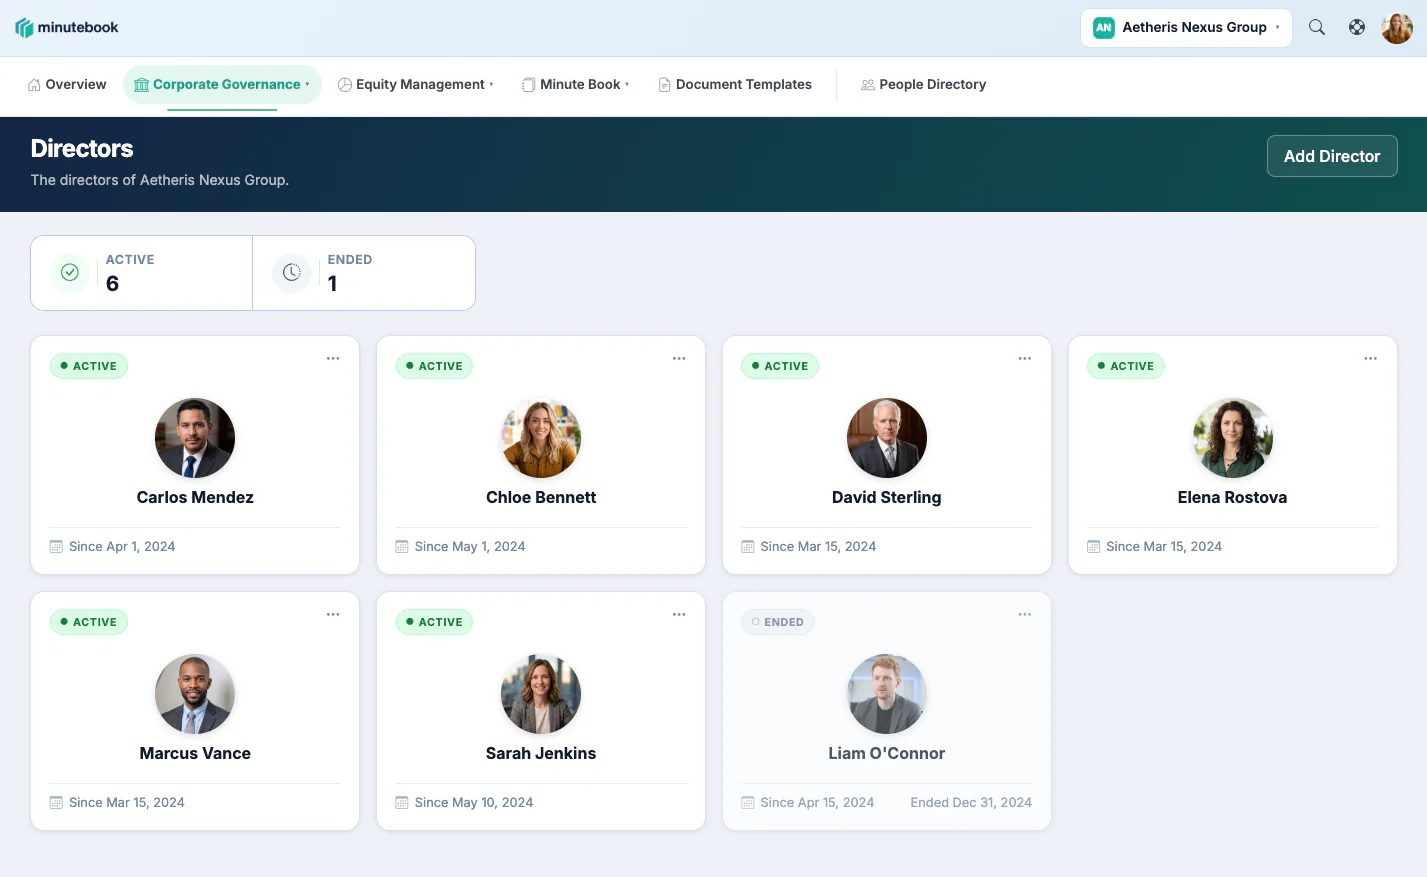
Task: Open People Directory tab
Action: [924, 85]
